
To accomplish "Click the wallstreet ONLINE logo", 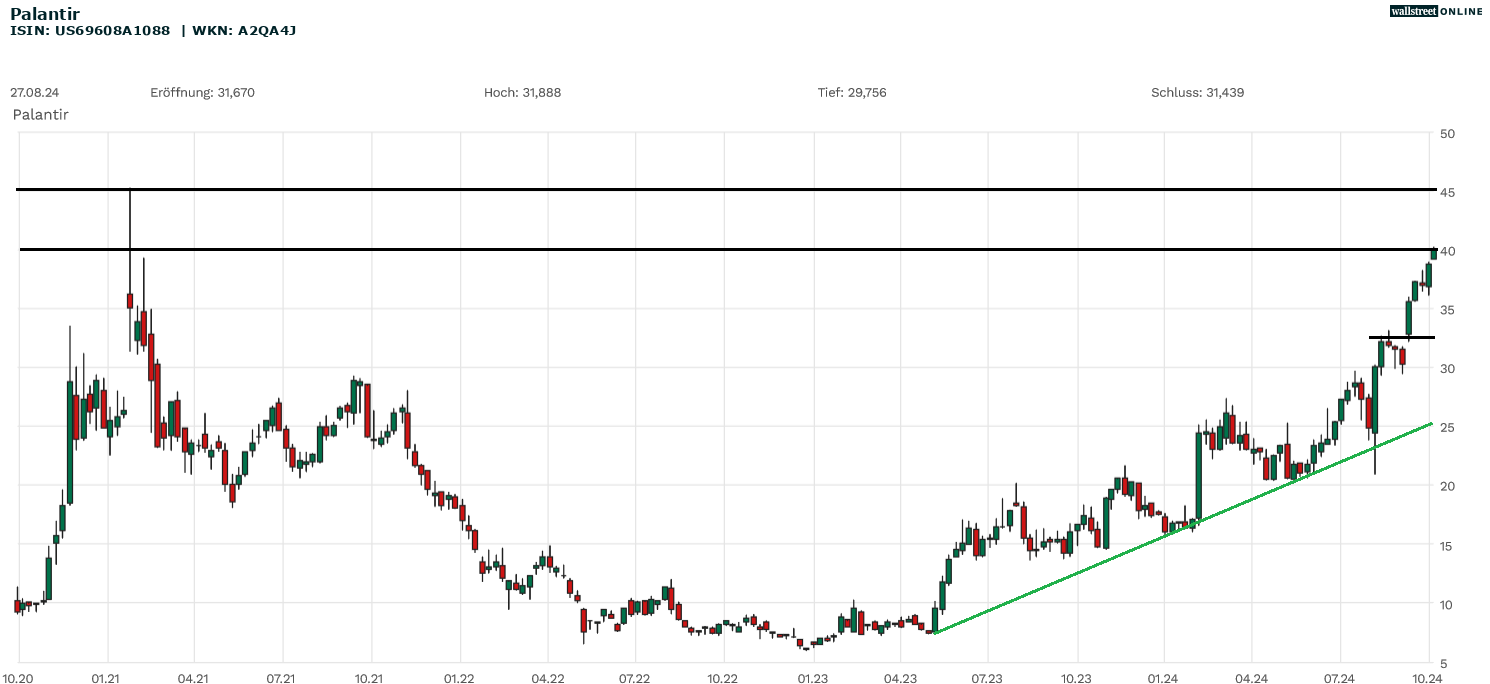I will [1436, 11].
